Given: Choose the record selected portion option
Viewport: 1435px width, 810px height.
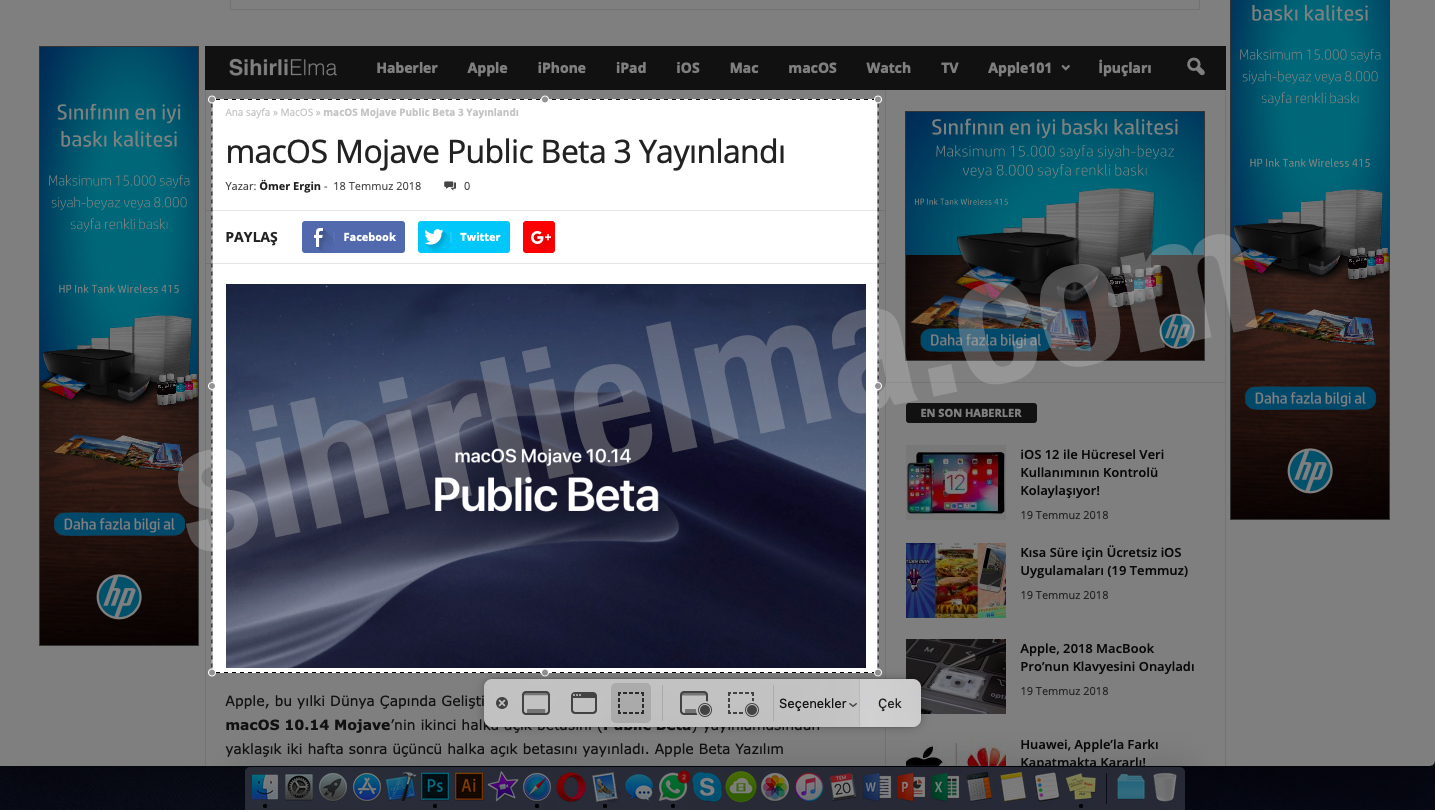Looking at the screenshot, I should tap(742, 703).
